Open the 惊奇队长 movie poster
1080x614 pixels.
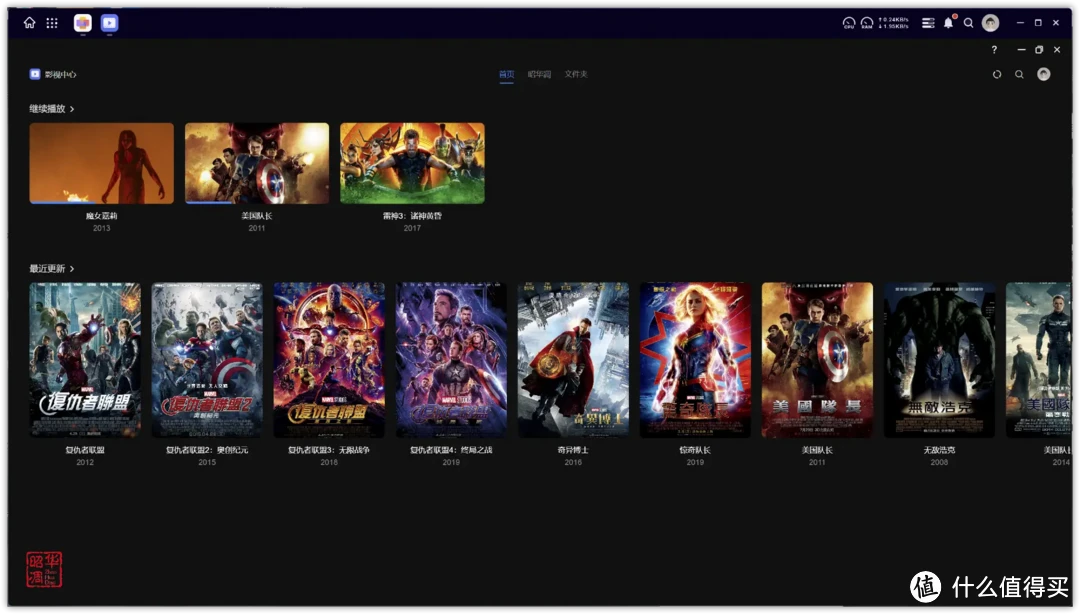click(695, 359)
